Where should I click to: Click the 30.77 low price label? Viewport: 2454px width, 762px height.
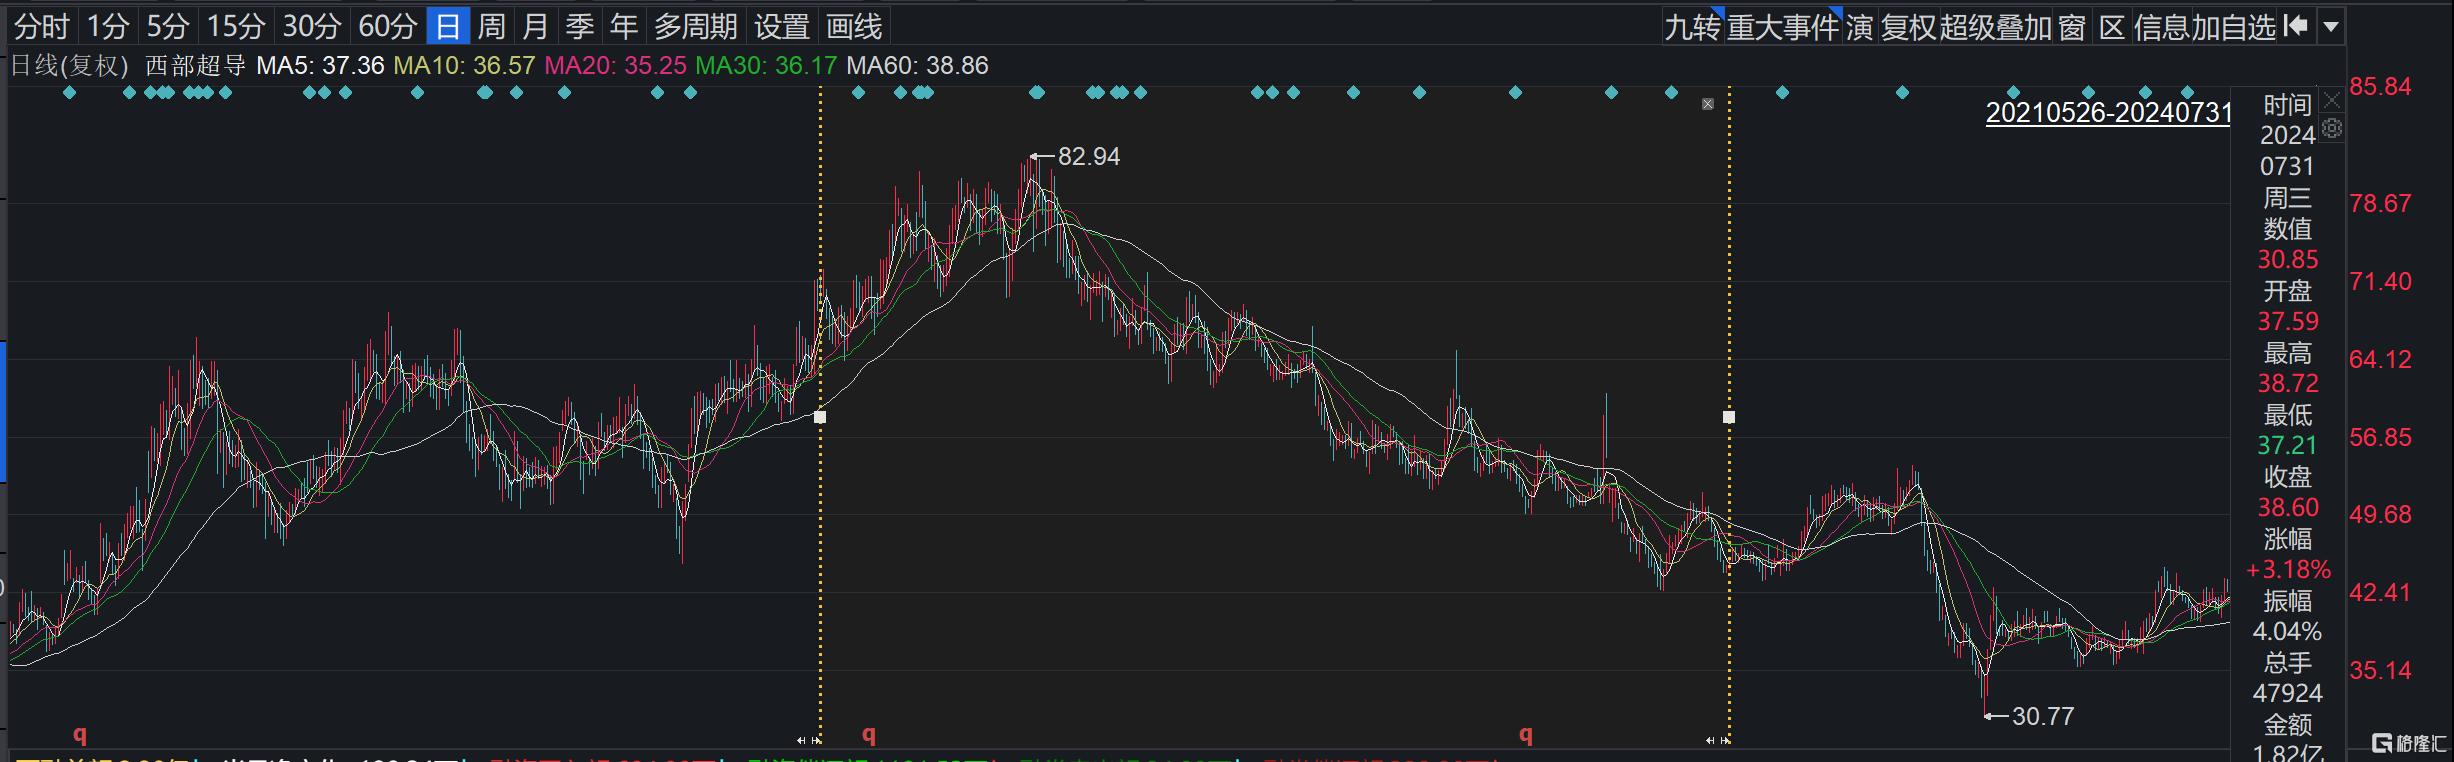[2043, 716]
